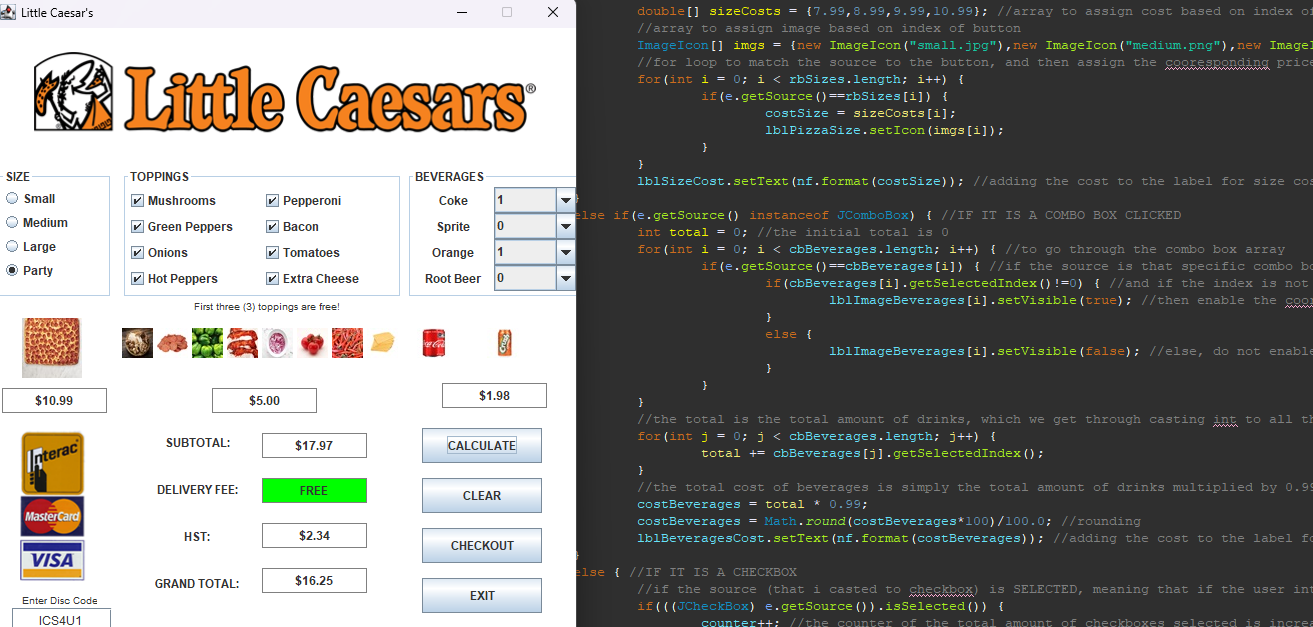Click the party pizza image

pos(52,346)
